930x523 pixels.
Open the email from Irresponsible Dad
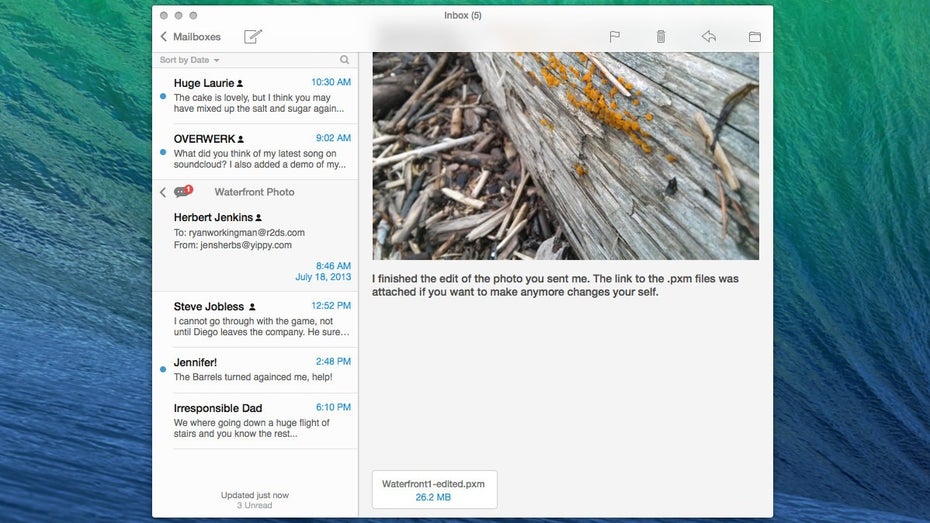tap(255, 421)
